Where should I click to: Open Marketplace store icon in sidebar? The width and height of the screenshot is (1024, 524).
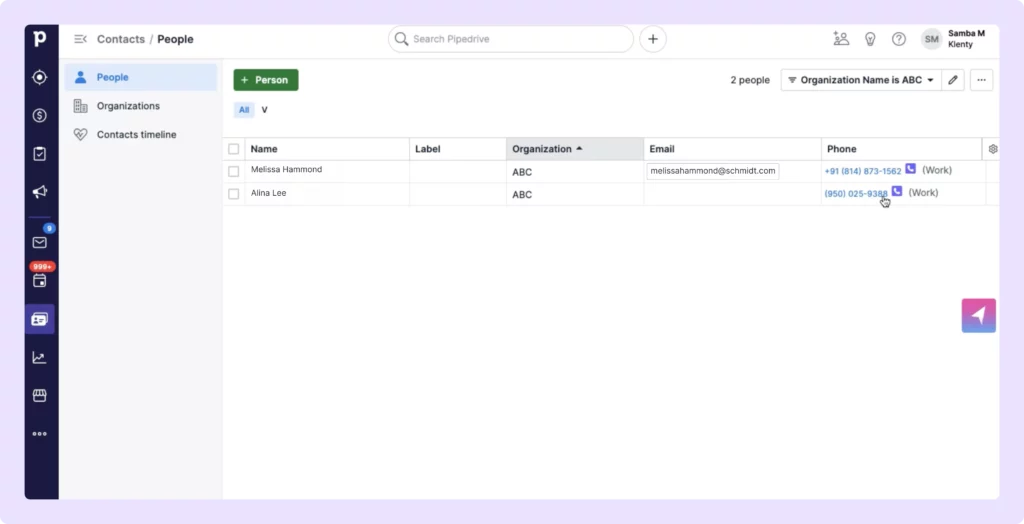40,395
